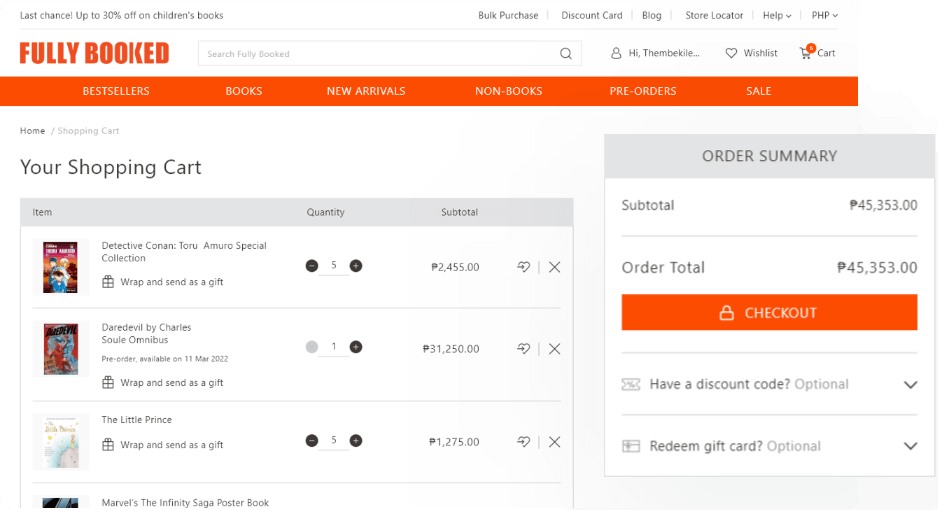The image size is (938, 510).
Task: Click the user account icon
Action: coord(616,53)
